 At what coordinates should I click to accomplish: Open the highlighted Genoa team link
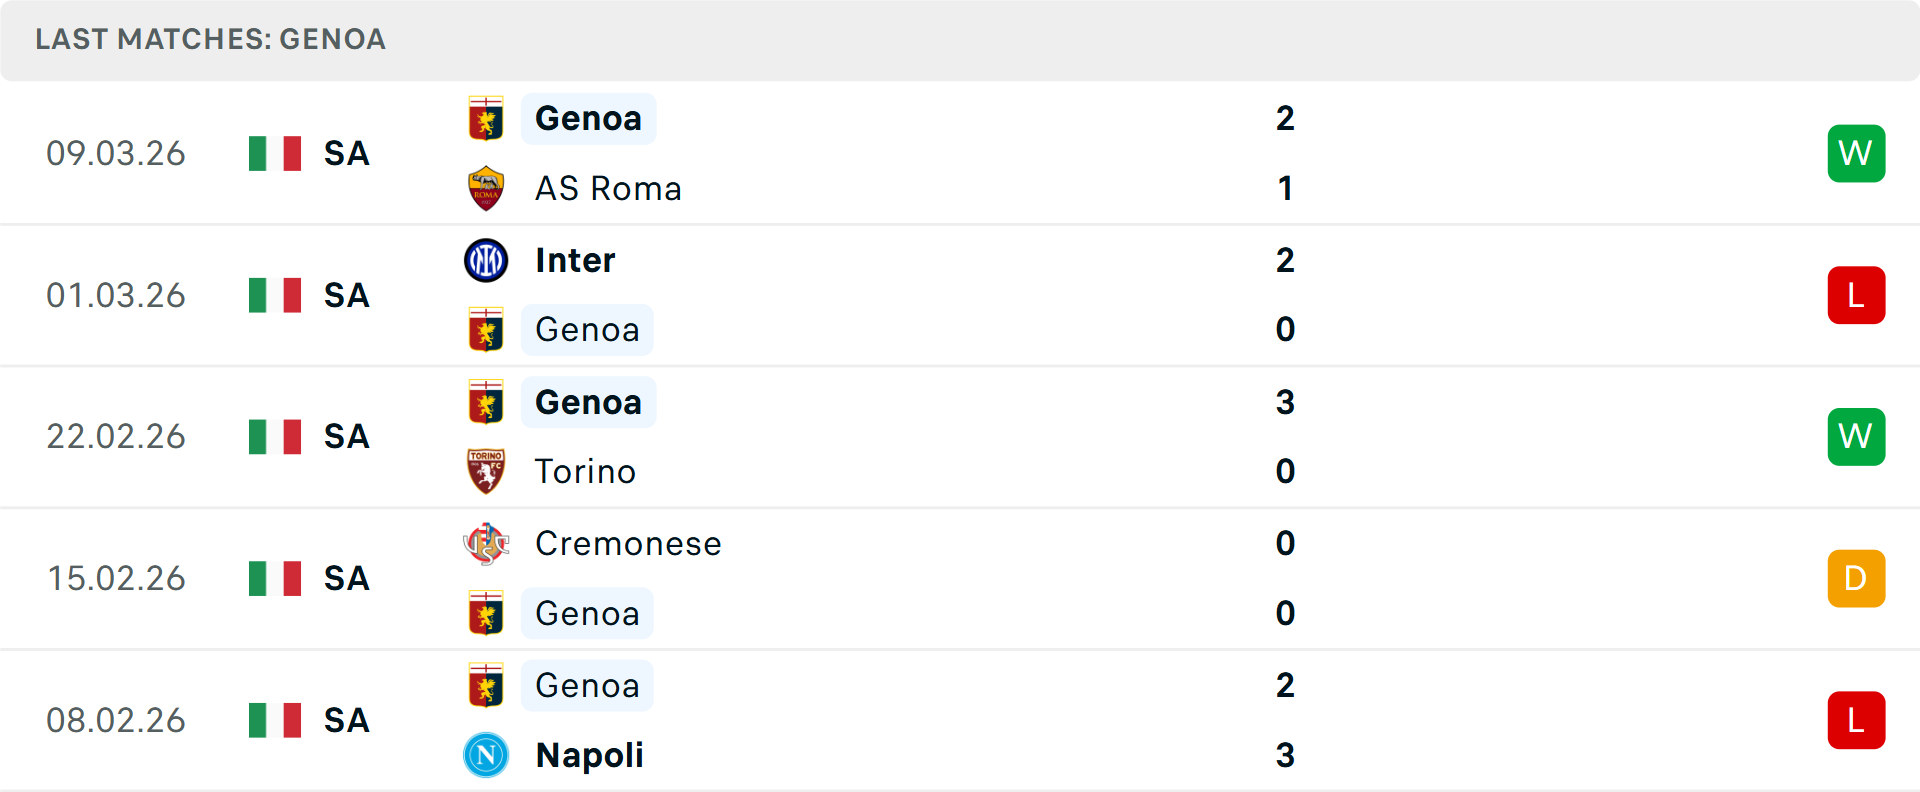pos(588,118)
